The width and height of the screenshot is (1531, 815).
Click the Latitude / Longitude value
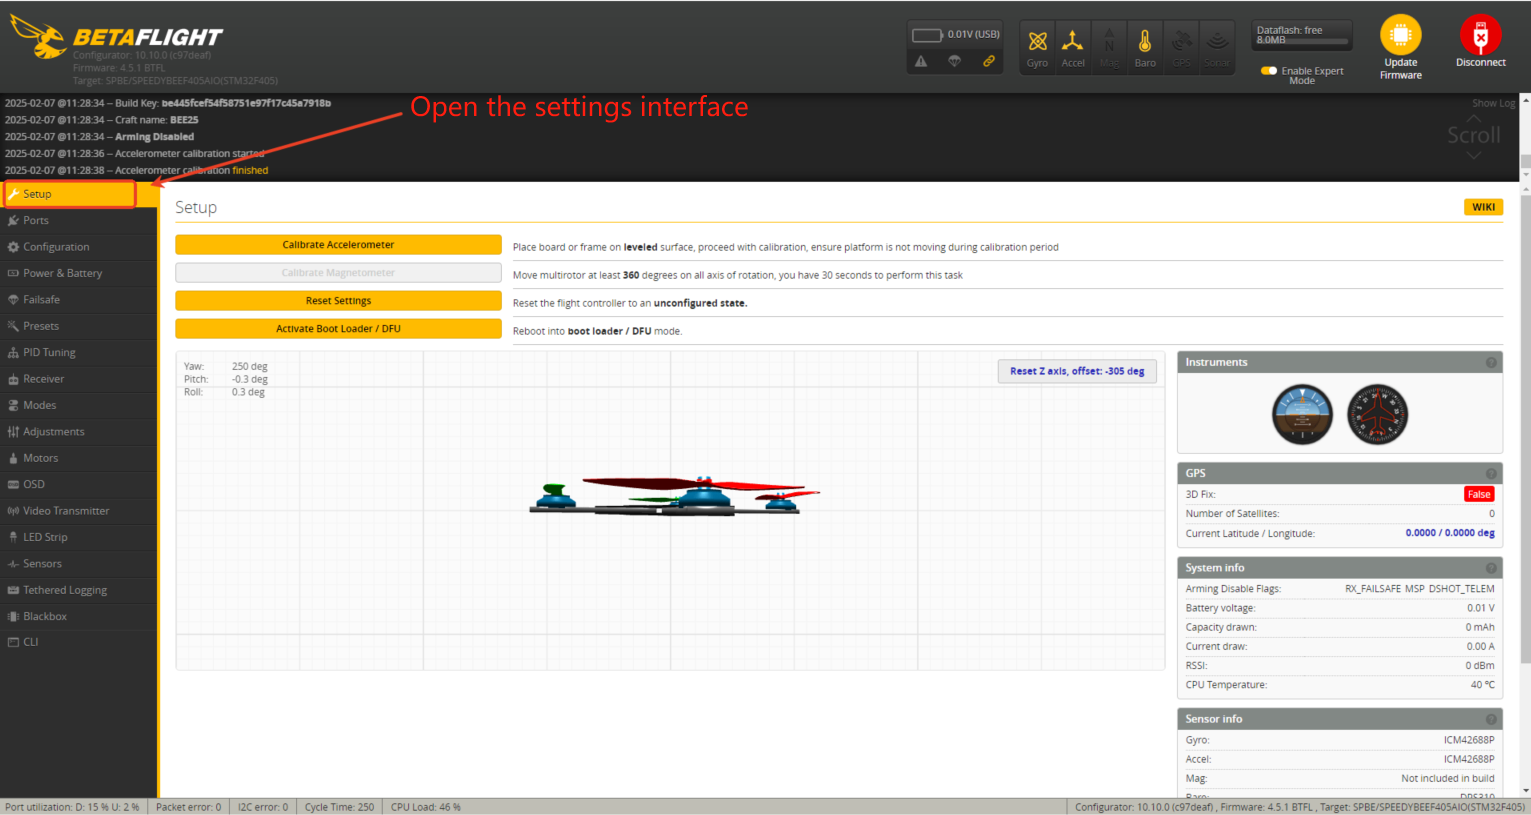coord(1450,533)
